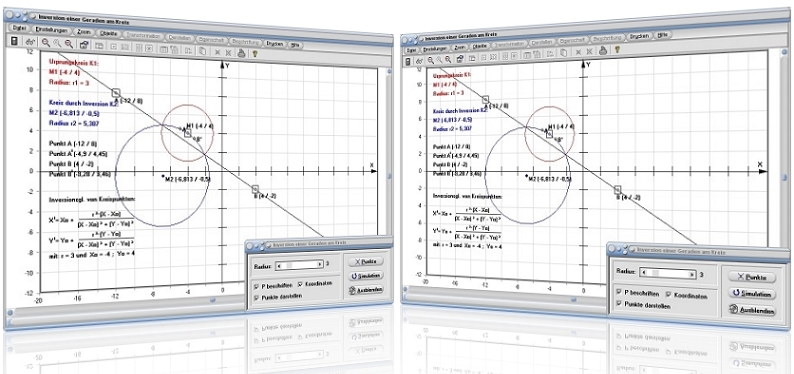Click the Radius slider thumb in right control panel
The height and width of the screenshot is (374, 794).
click(x=656, y=273)
